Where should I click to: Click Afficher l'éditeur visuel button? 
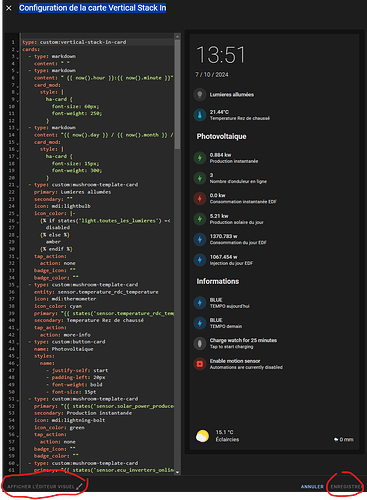point(45,487)
